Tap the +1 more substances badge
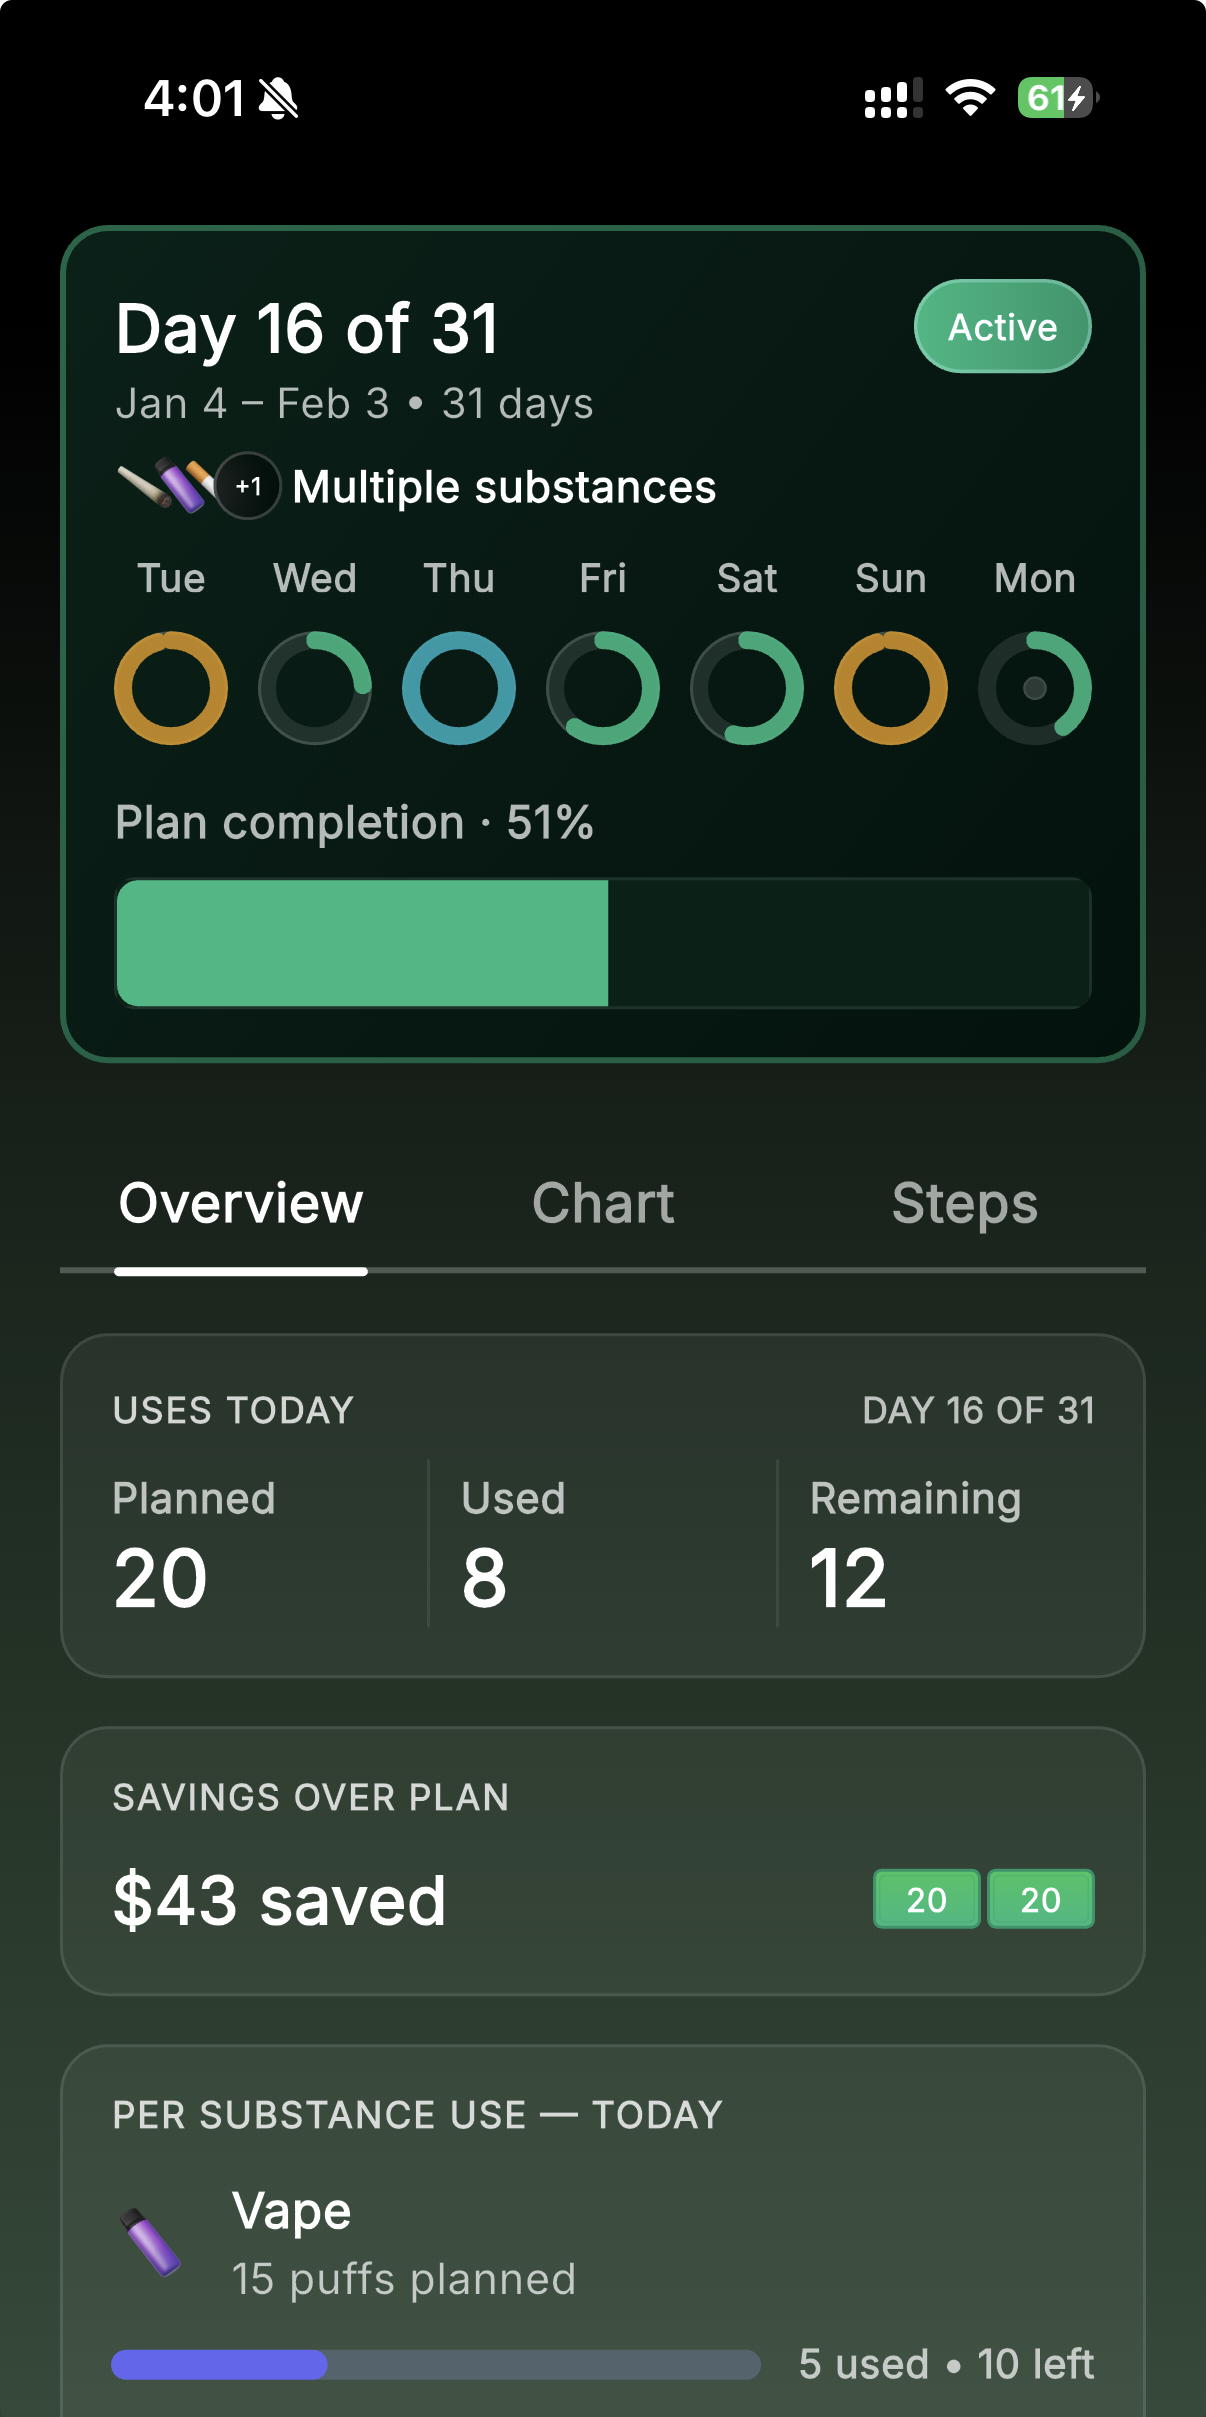 click(x=248, y=487)
